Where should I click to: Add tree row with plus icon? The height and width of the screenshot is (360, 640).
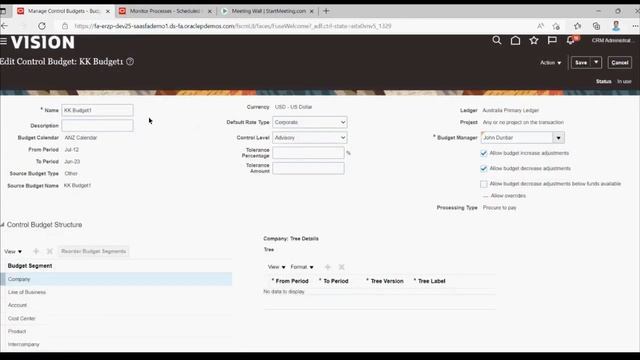point(327,267)
